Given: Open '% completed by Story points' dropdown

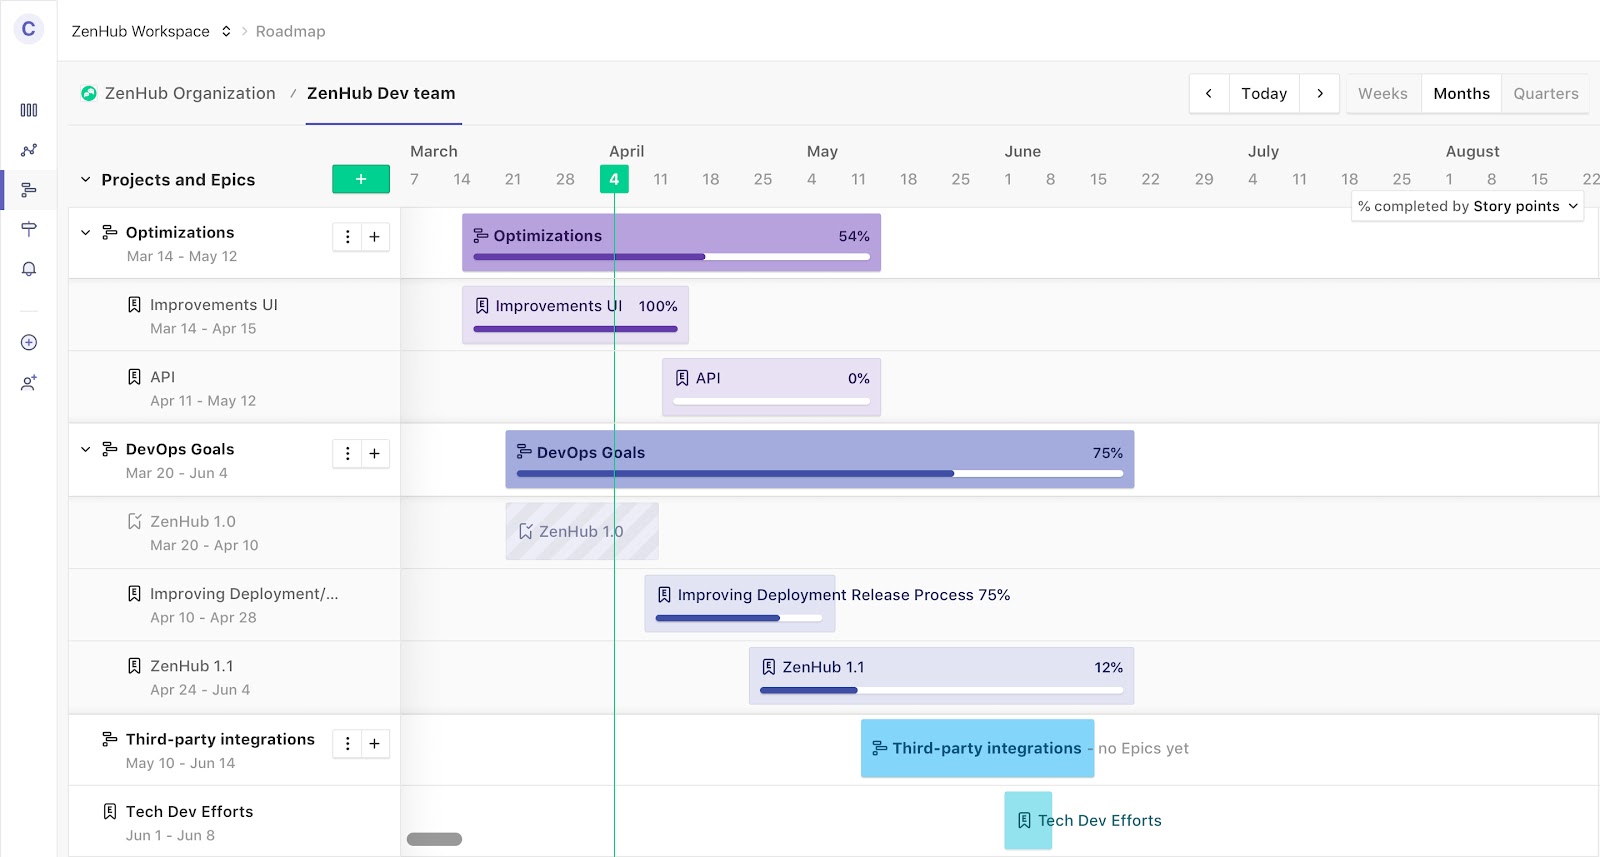Looking at the screenshot, I should (x=1468, y=206).
